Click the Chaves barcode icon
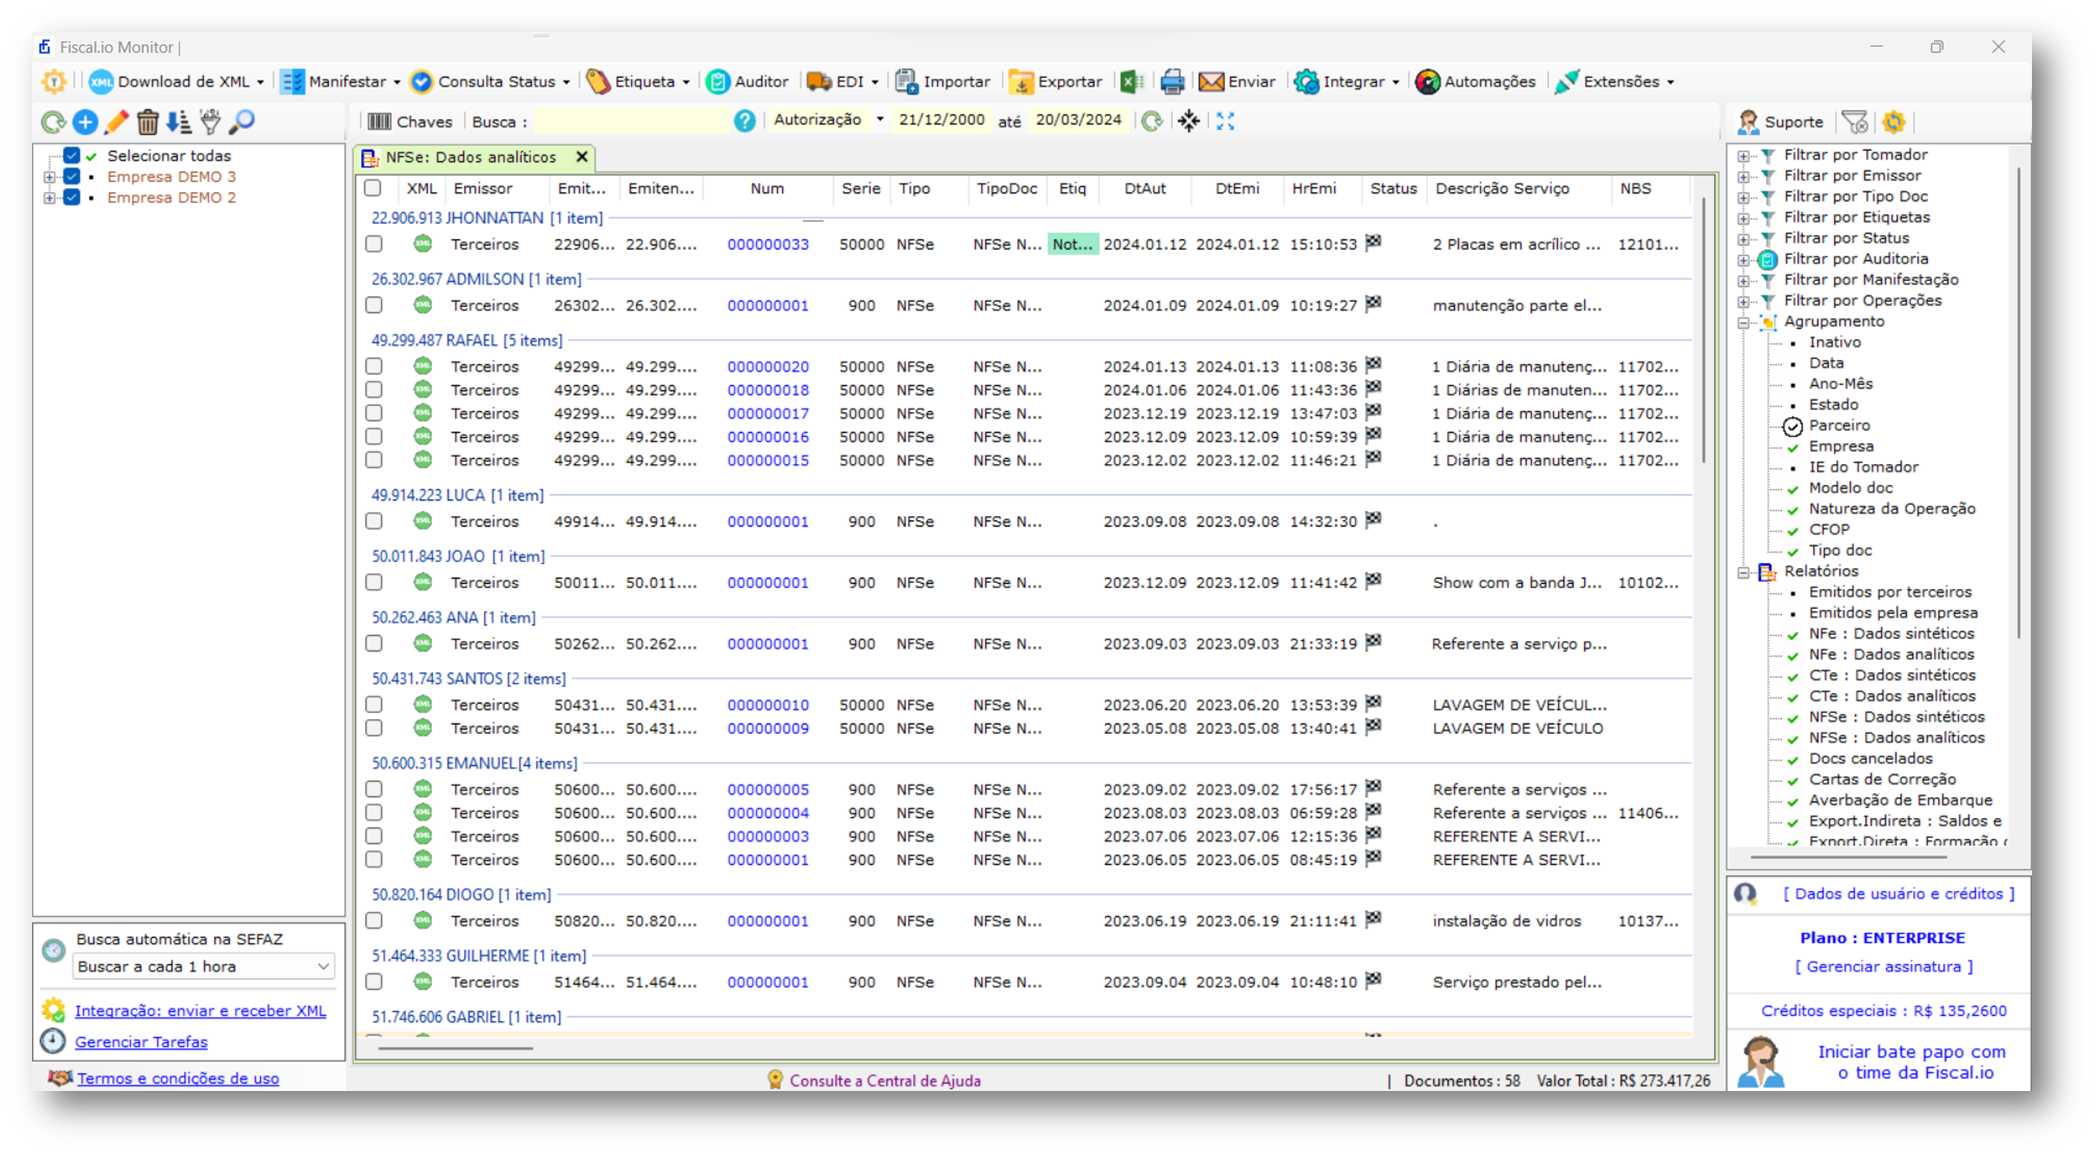Screen dimensions: 2097x1156 [379, 122]
